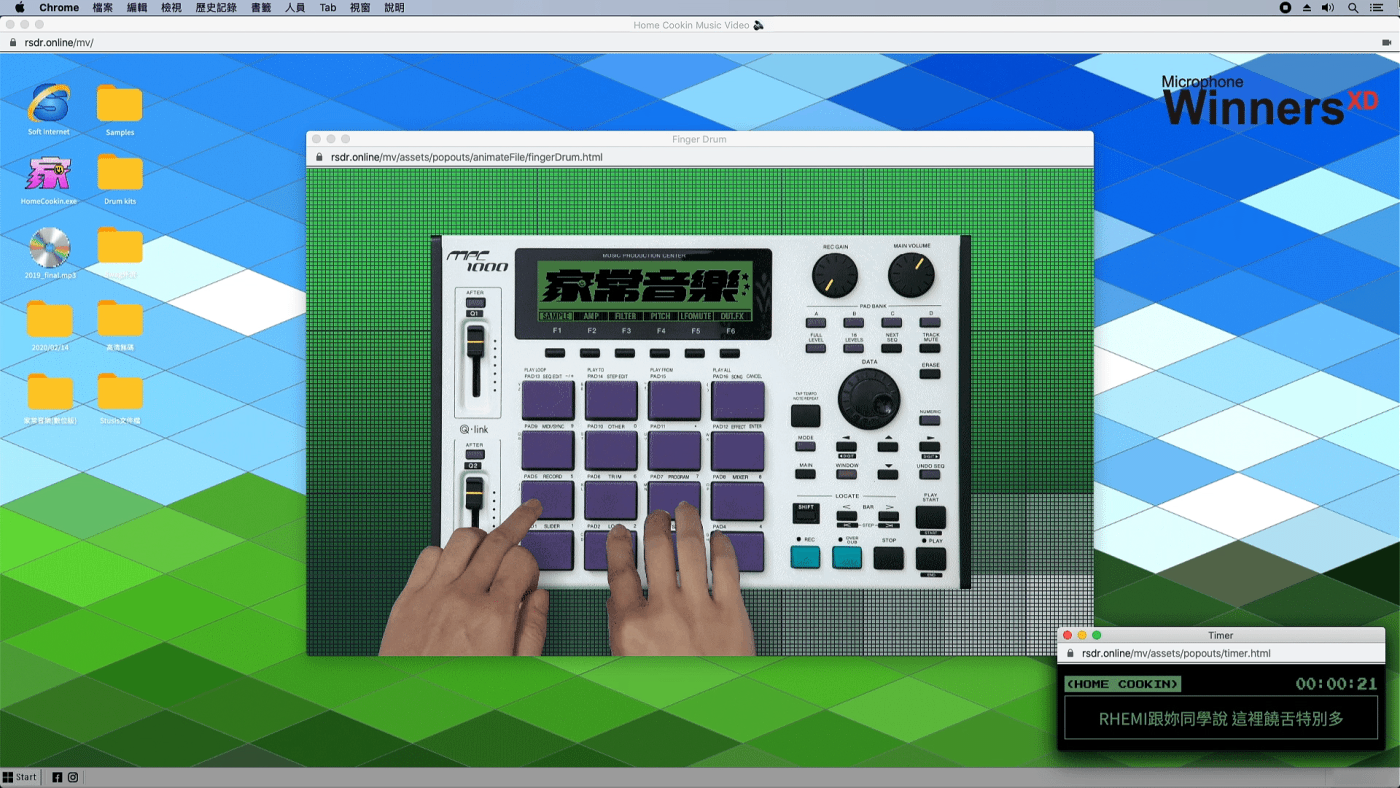1400x788 pixels.
Task: Toggle the Q1 AFTER button
Action: 474,303
